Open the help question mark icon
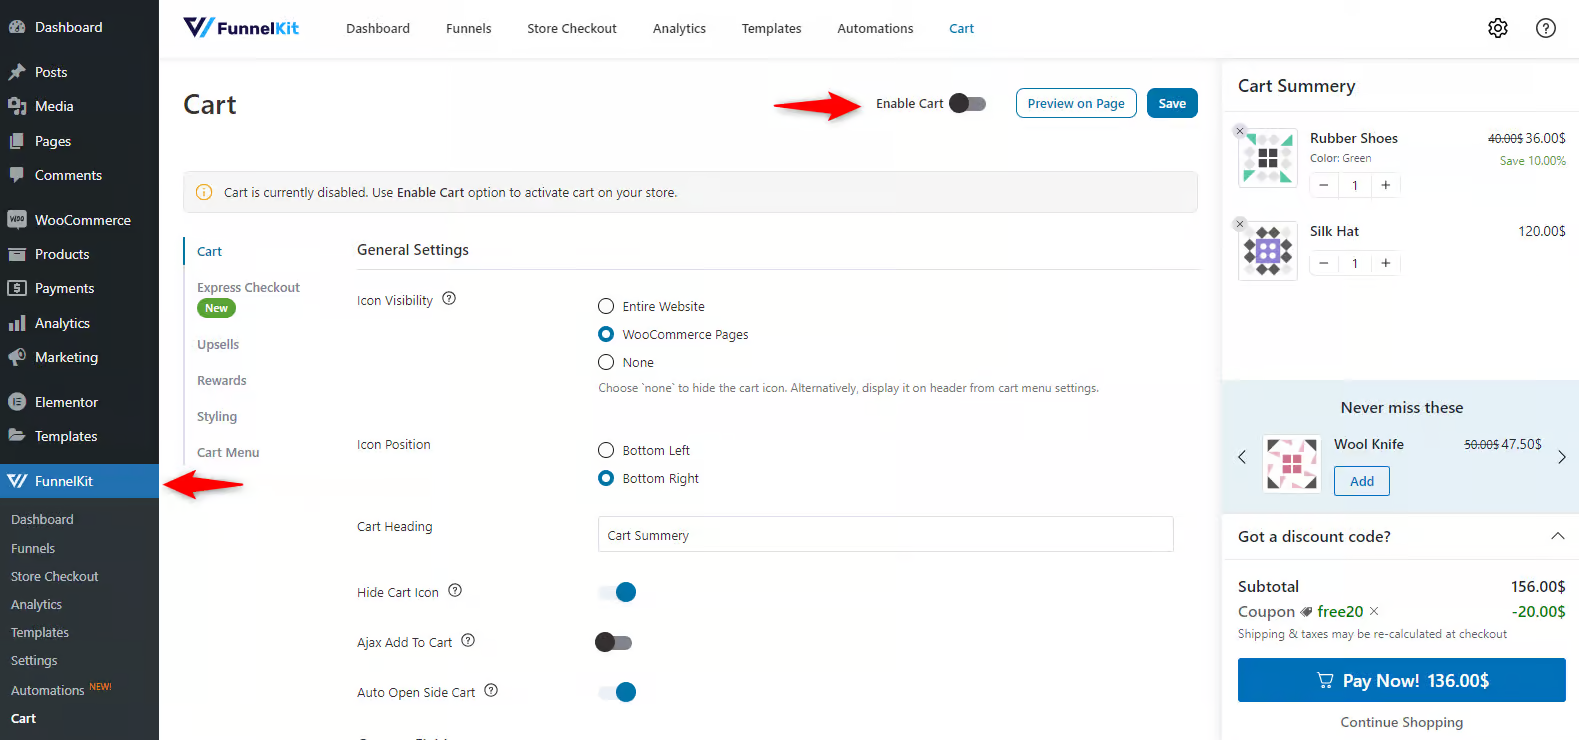The image size is (1579, 740). [1545, 28]
